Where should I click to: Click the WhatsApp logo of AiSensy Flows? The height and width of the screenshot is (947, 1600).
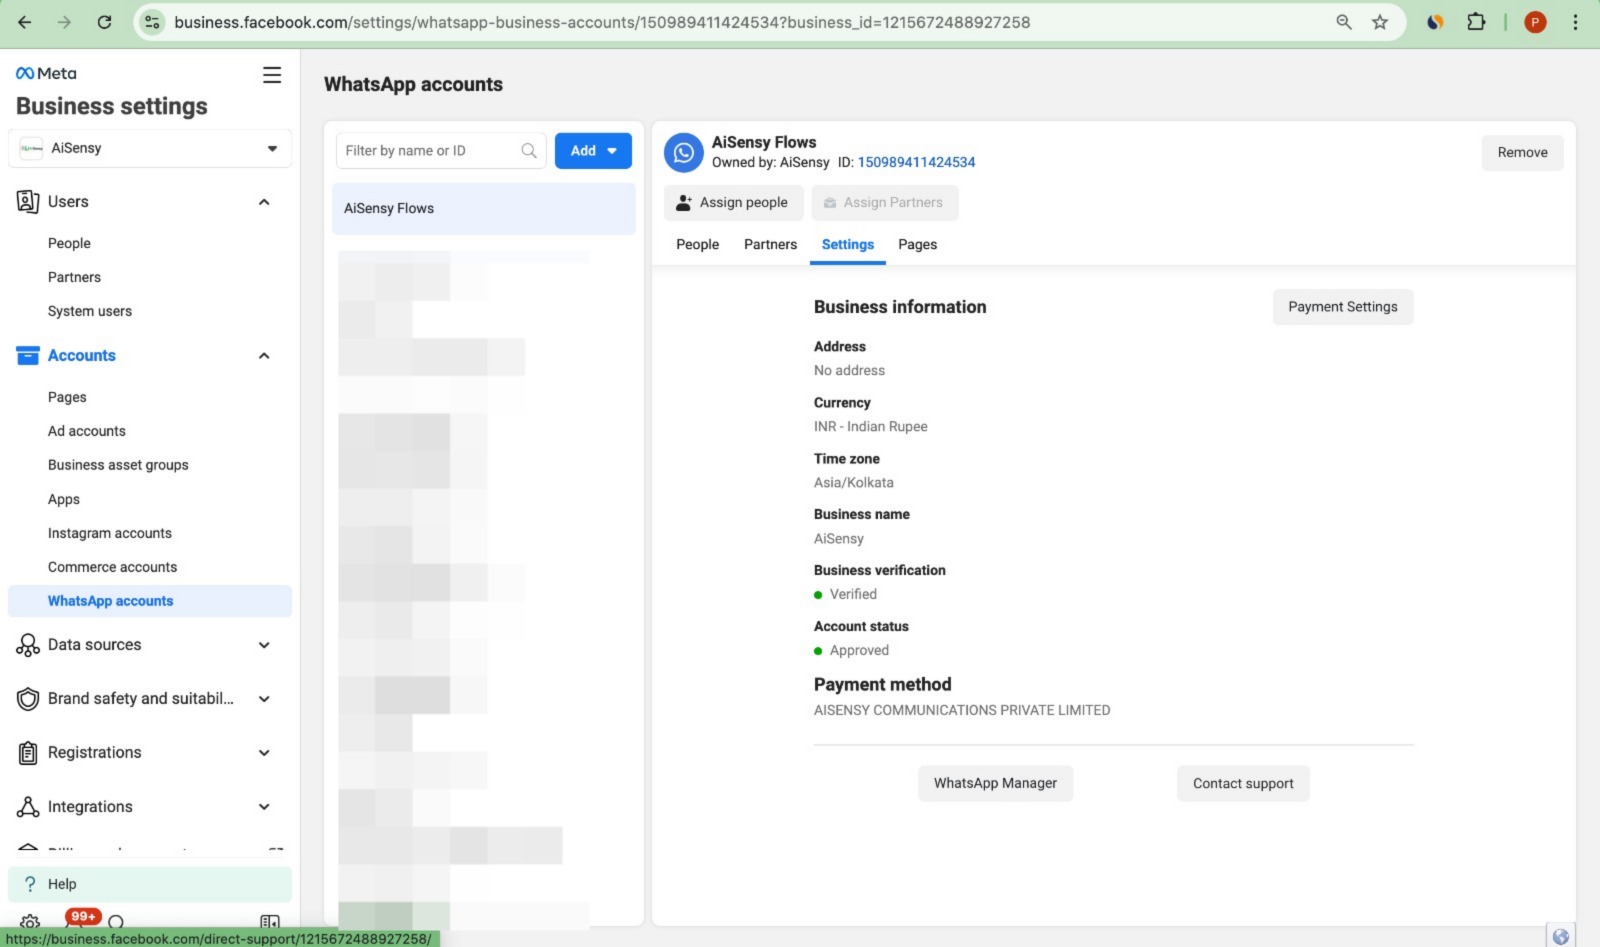[x=684, y=153]
